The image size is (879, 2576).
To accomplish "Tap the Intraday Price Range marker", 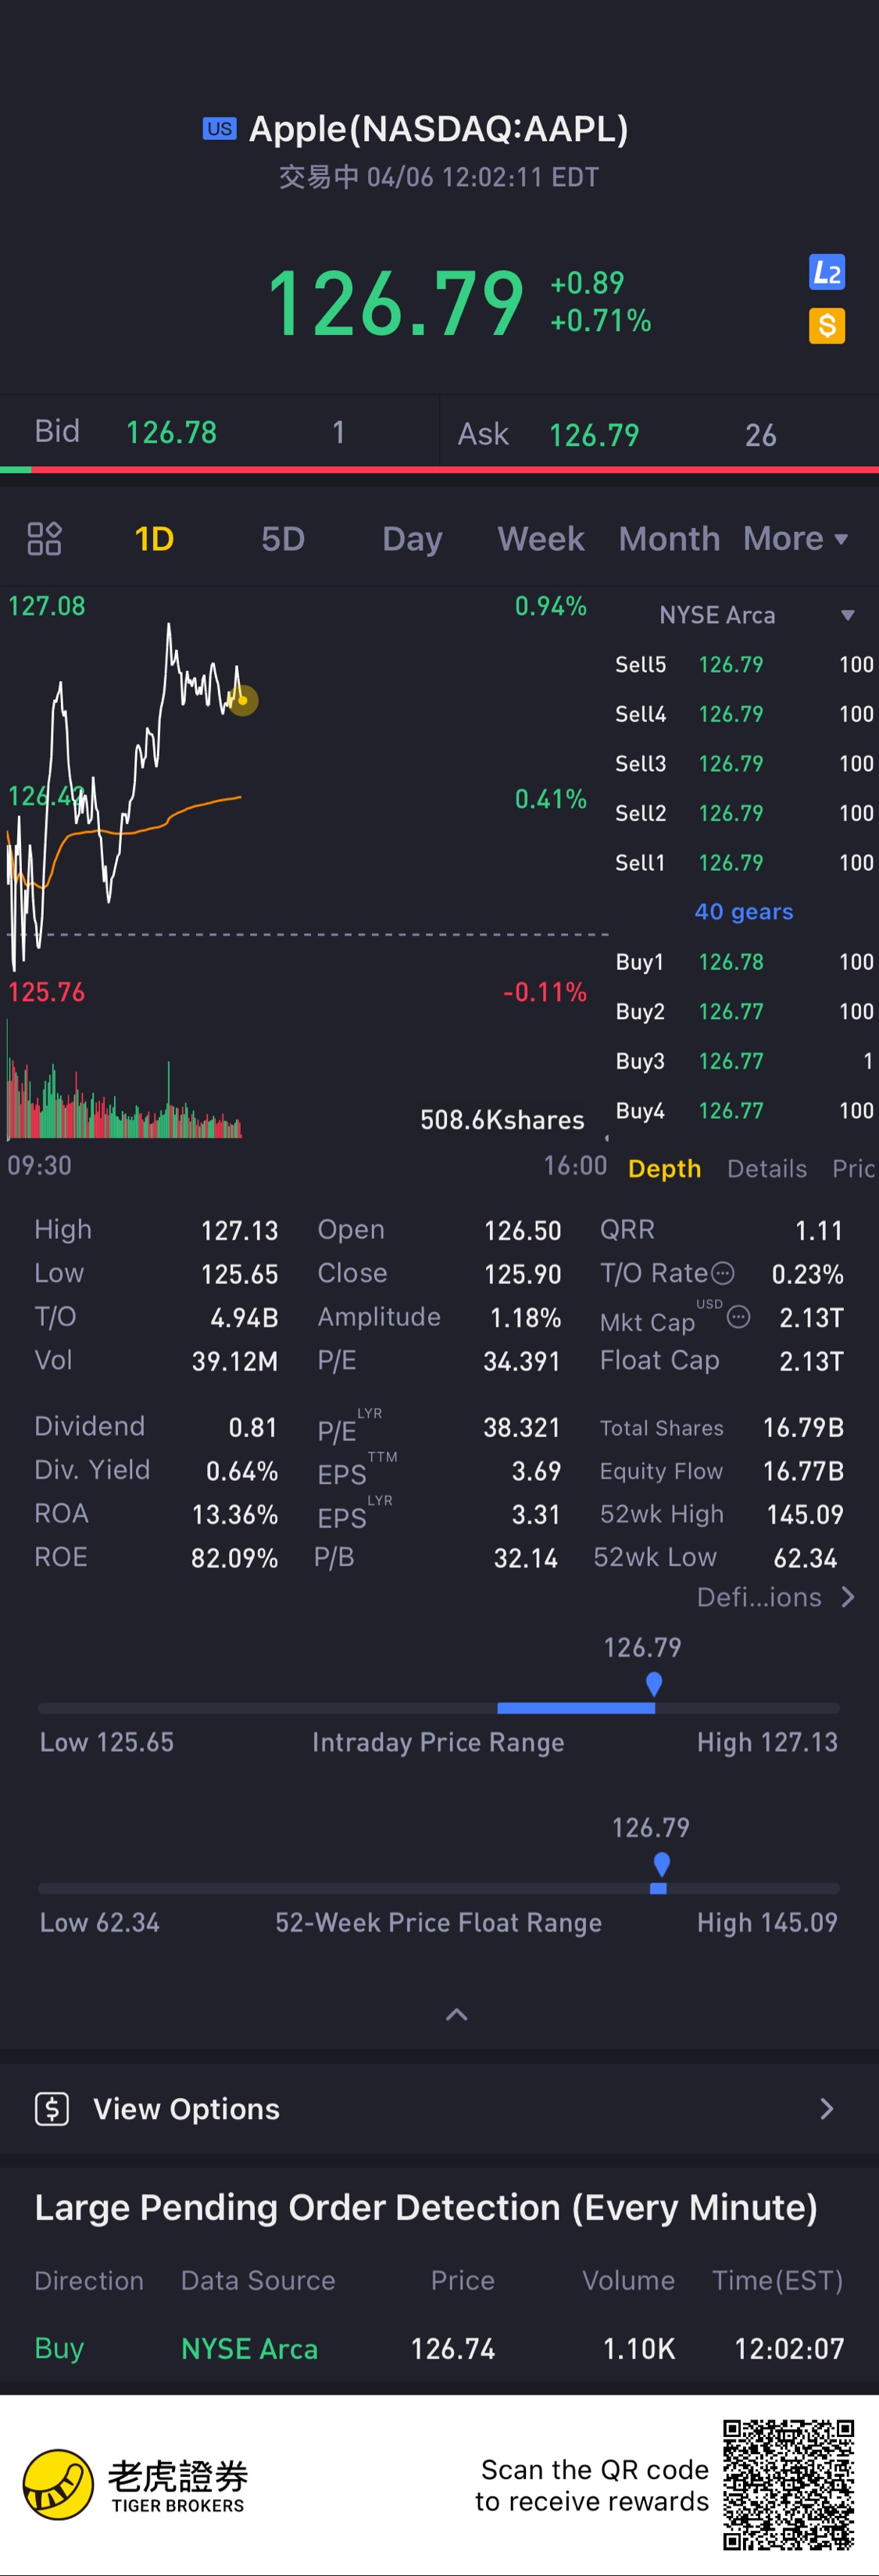I will tap(654, 1684).
